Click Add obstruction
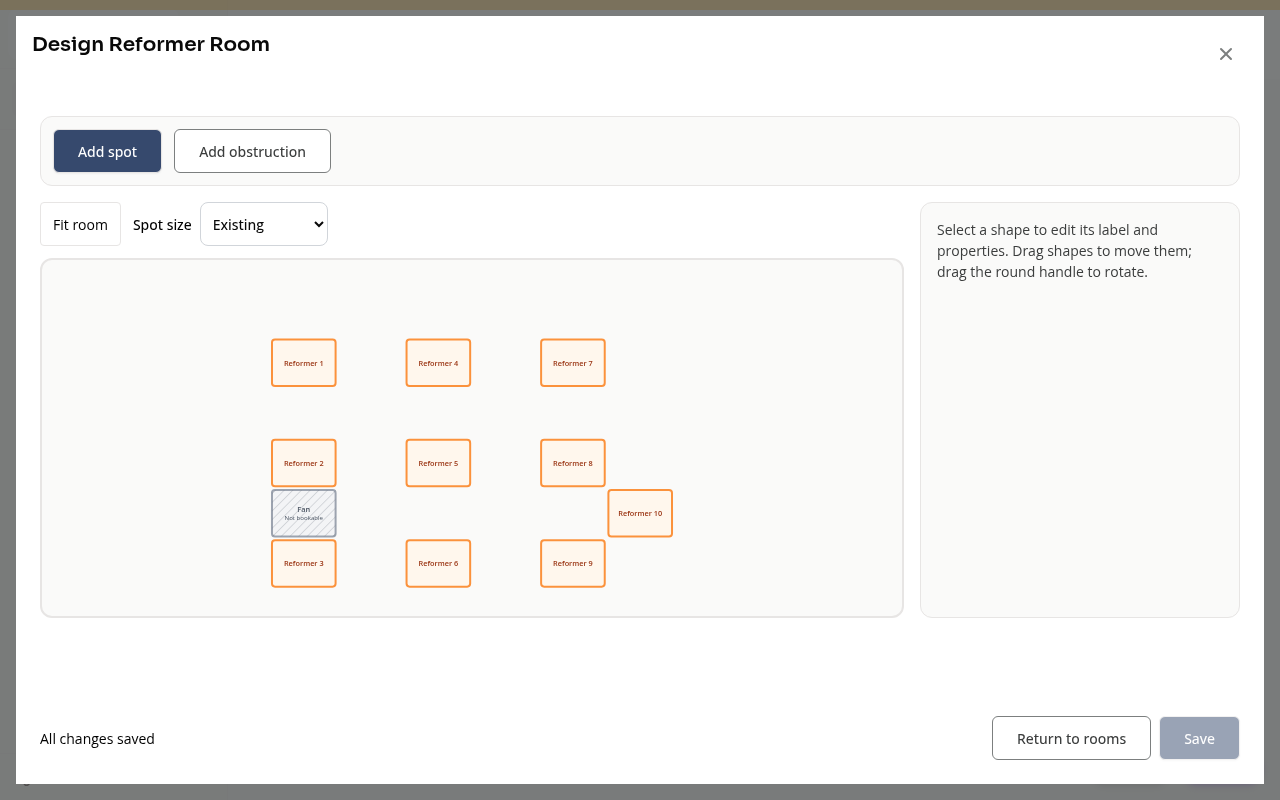Screen dimensions: 1280x800 tap(252, 151)
